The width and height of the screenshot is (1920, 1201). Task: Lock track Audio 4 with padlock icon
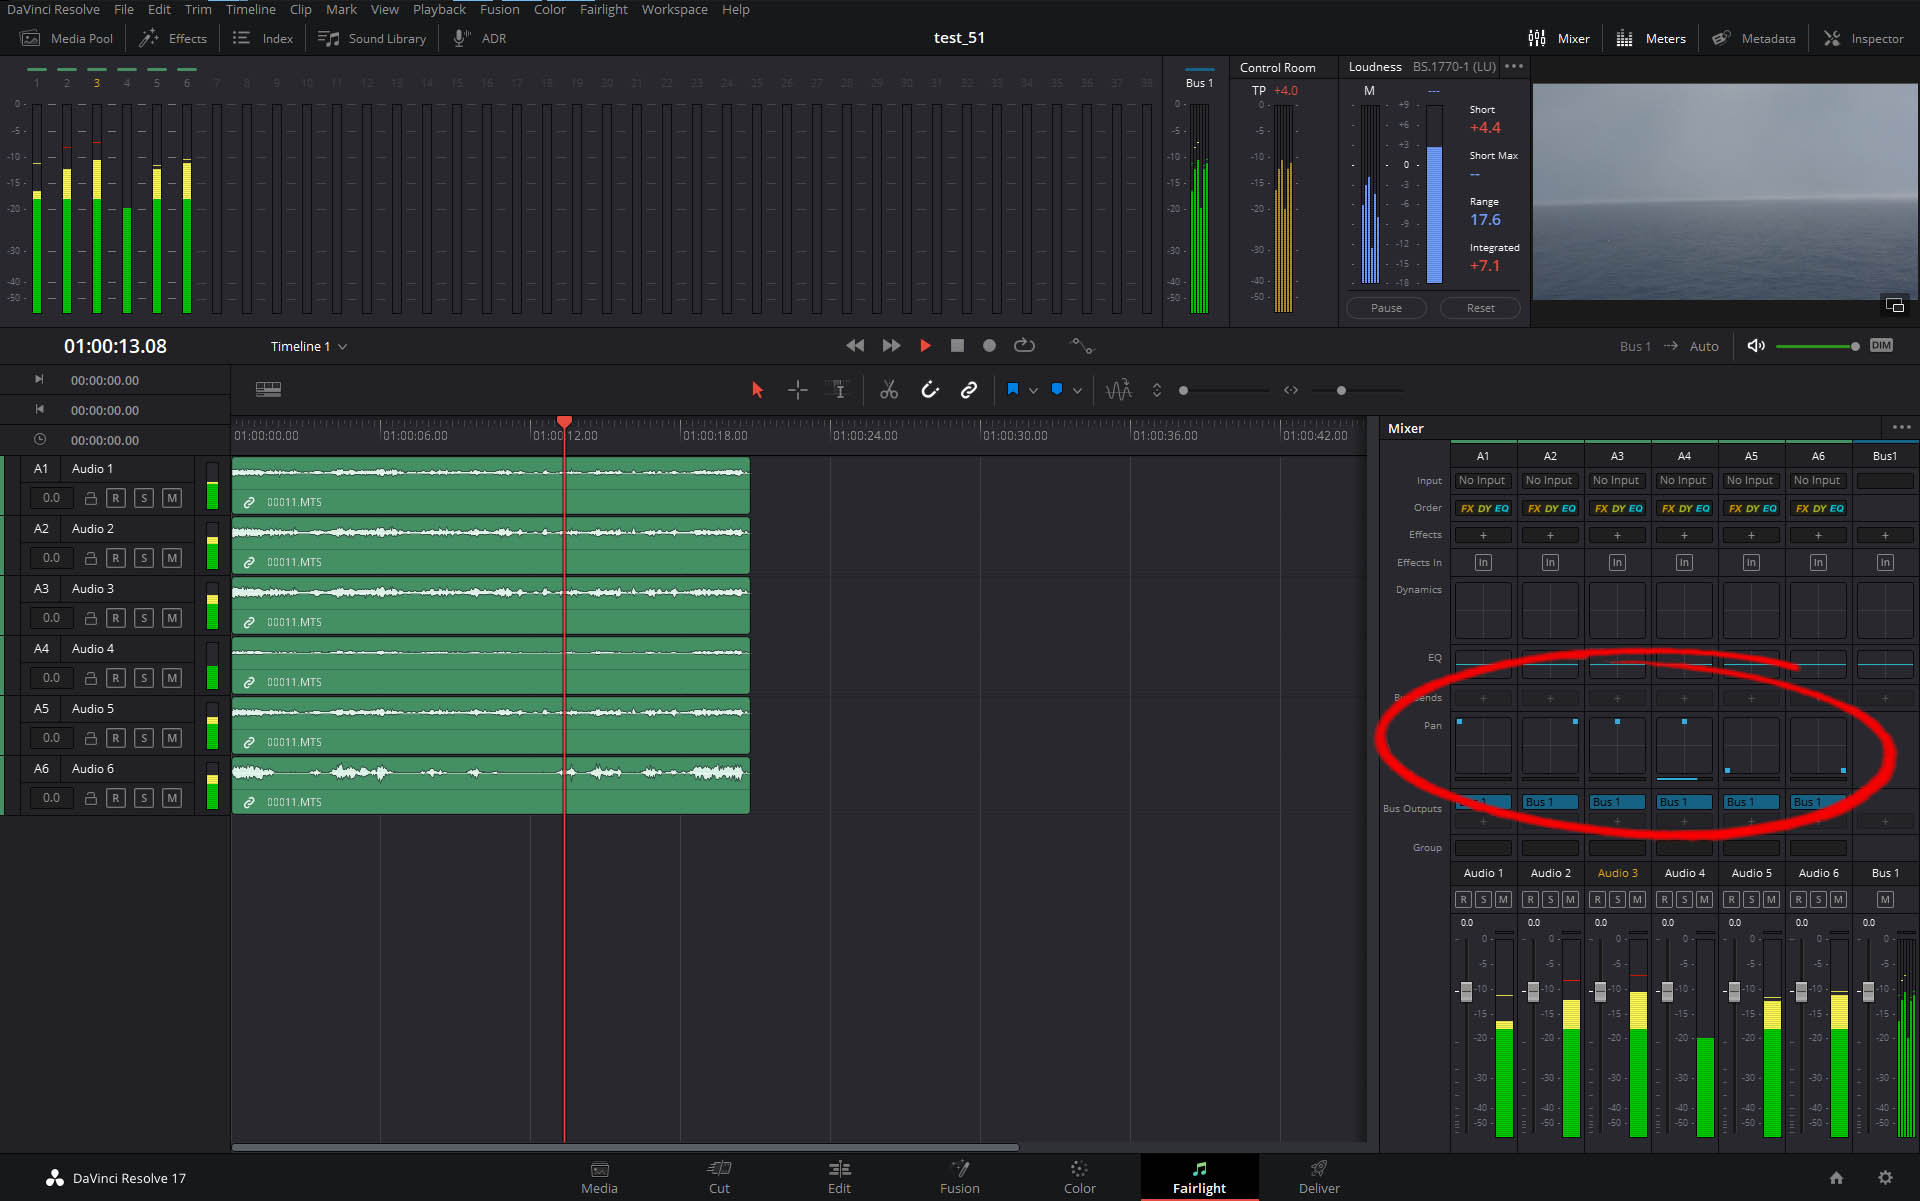pos(90,678)
